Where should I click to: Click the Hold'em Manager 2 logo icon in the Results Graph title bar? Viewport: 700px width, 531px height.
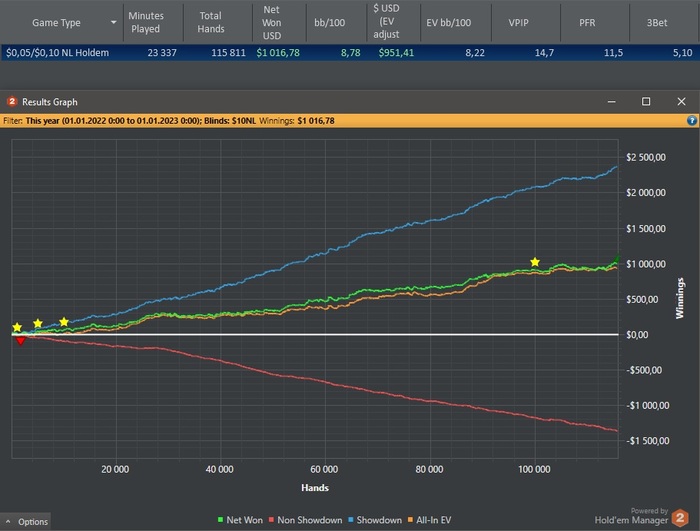(x=12, y=102)
